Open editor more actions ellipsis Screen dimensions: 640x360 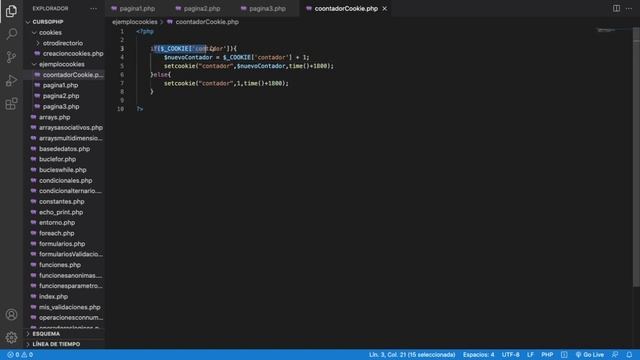629,9
